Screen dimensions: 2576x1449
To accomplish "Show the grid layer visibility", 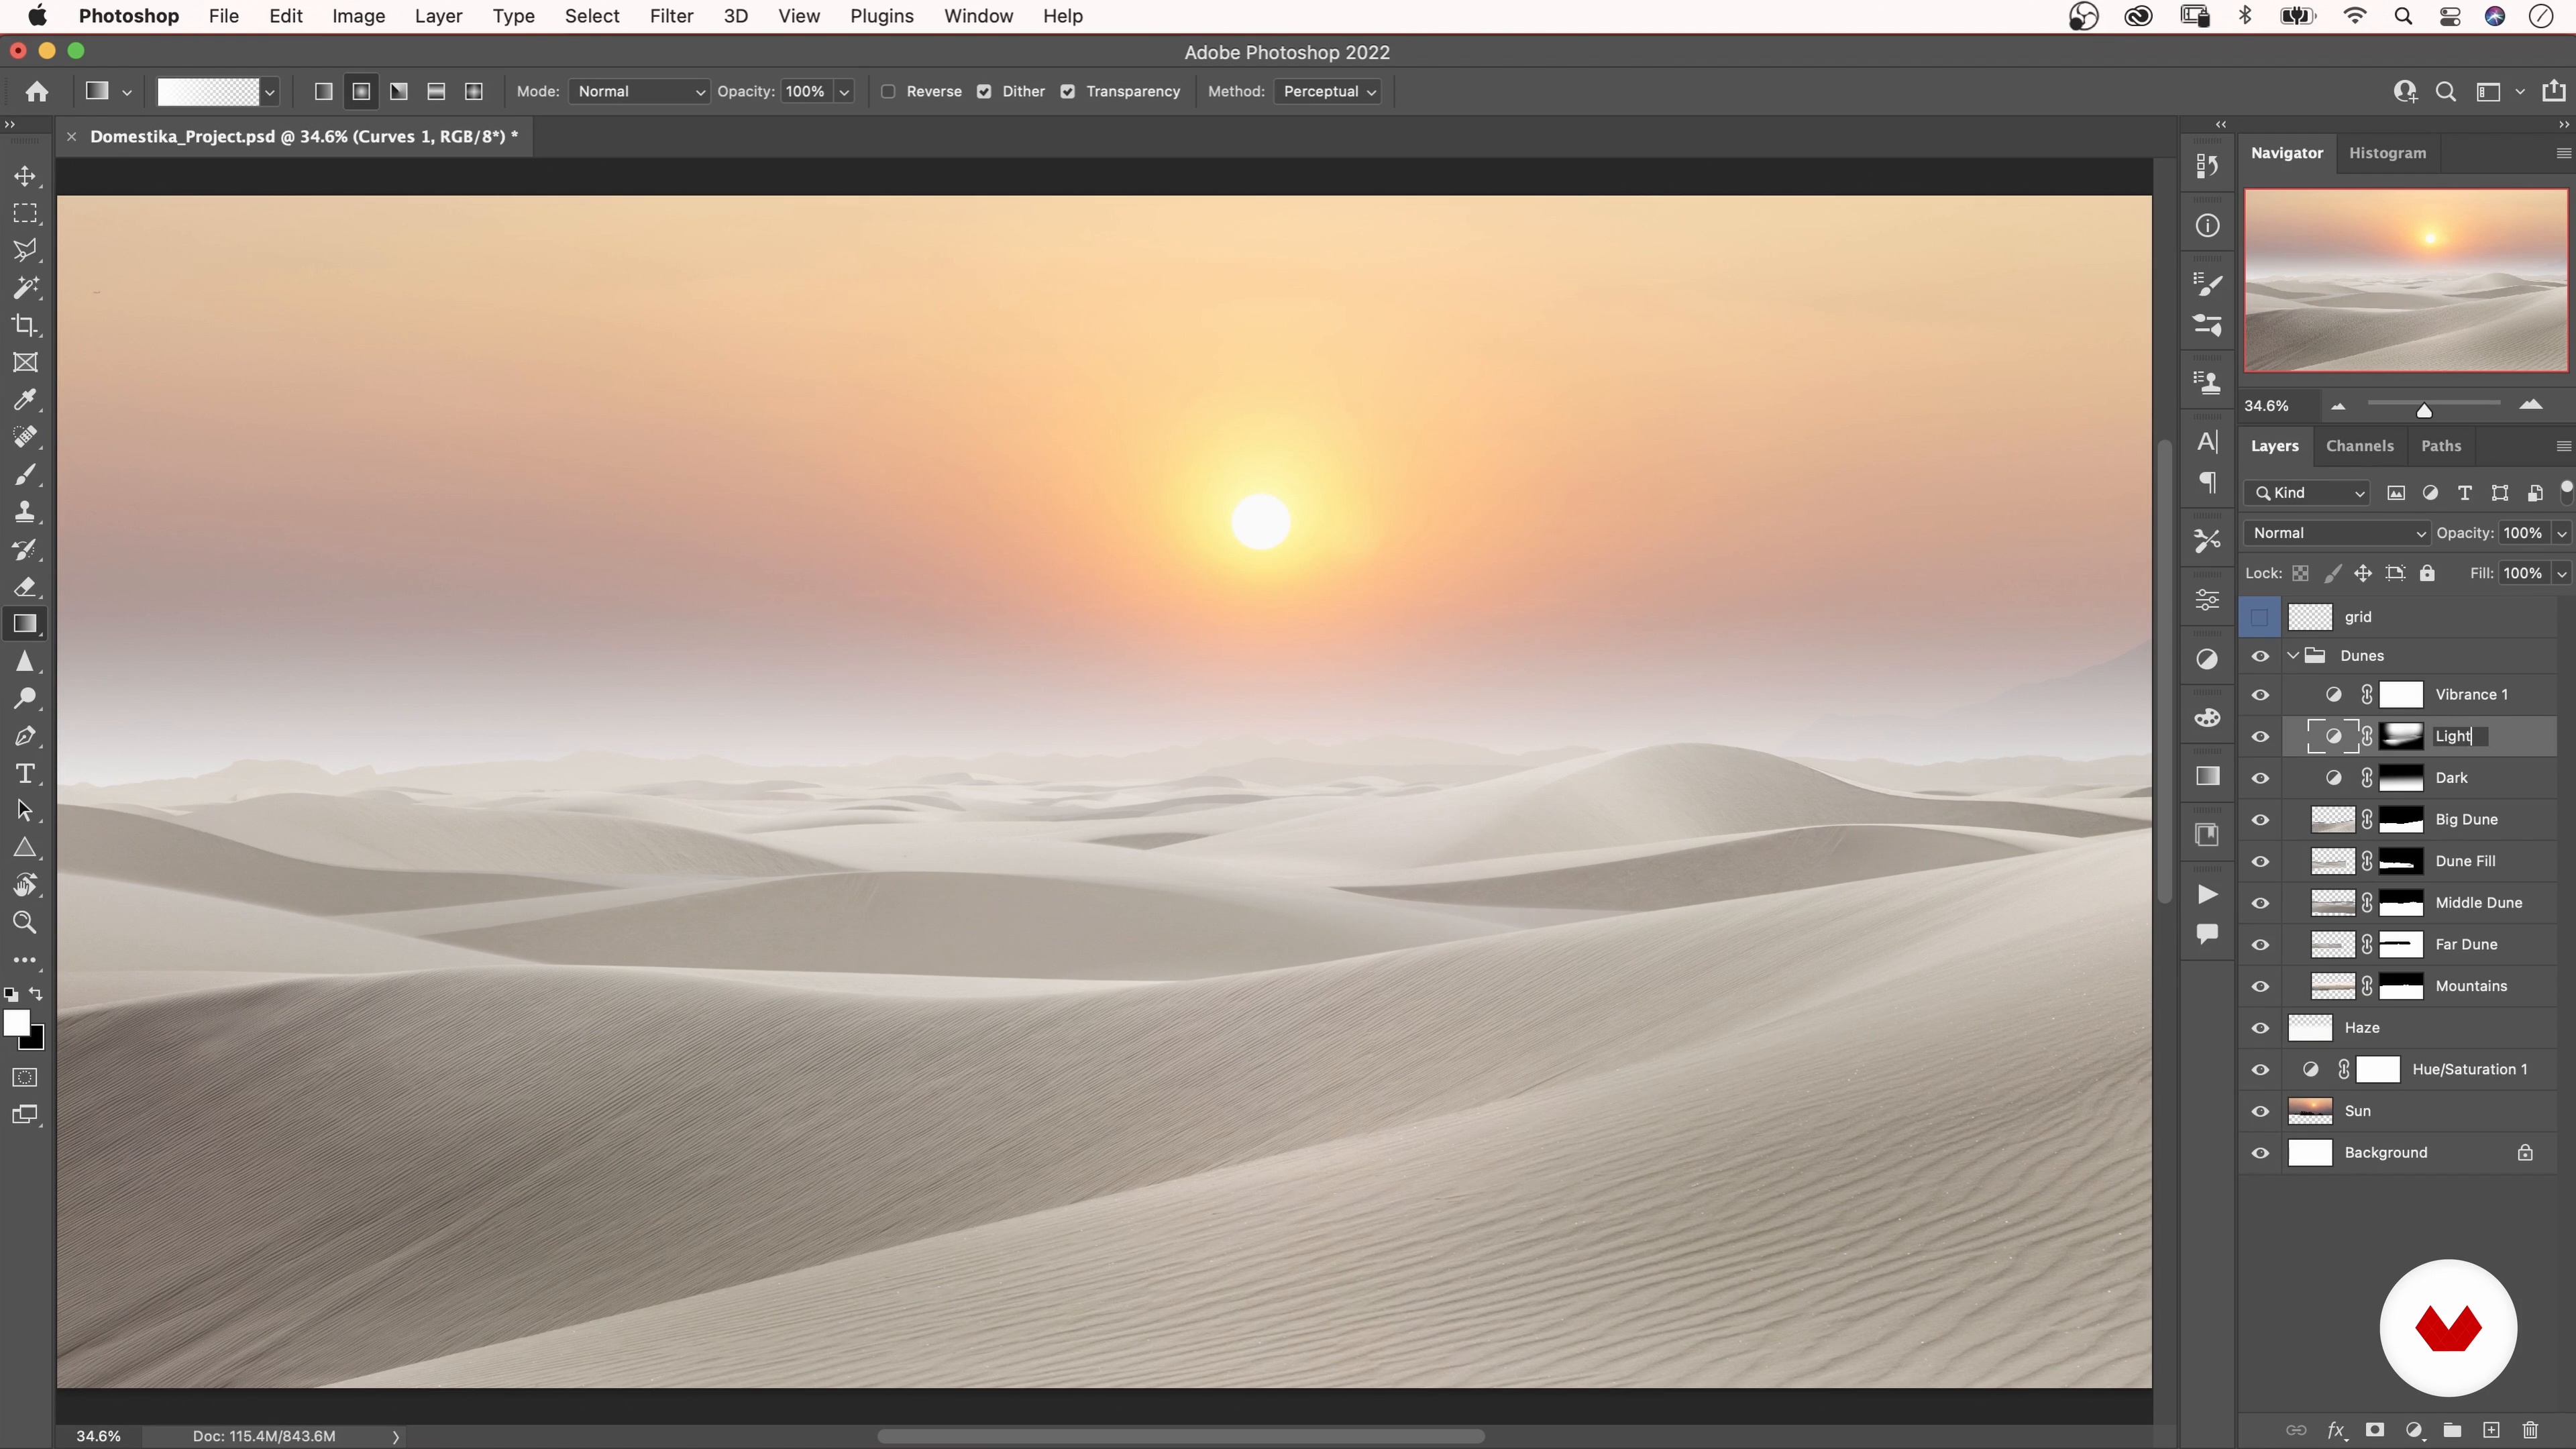I will tap(2260, 617).
